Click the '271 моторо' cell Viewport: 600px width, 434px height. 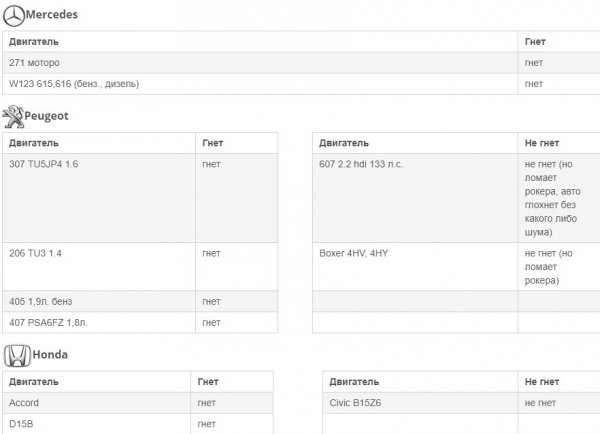pyautogui.click(x=260, y=63)
